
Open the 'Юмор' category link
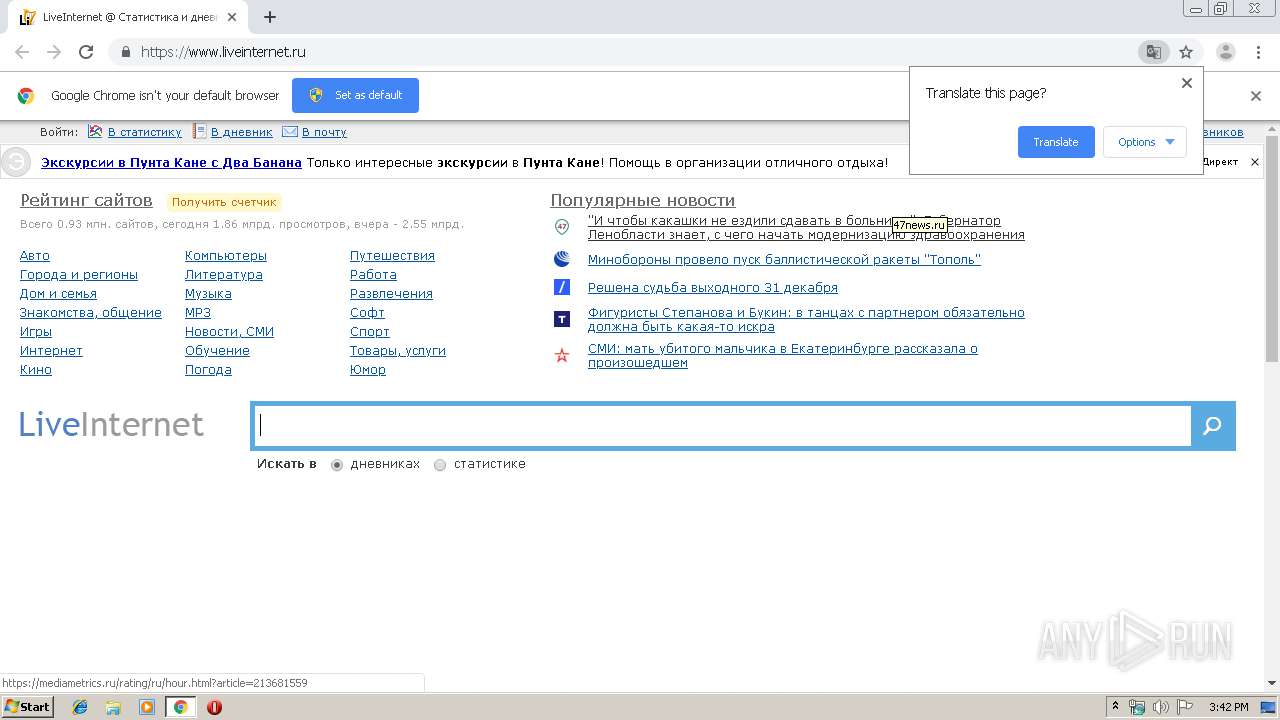[x=368, y=370]
